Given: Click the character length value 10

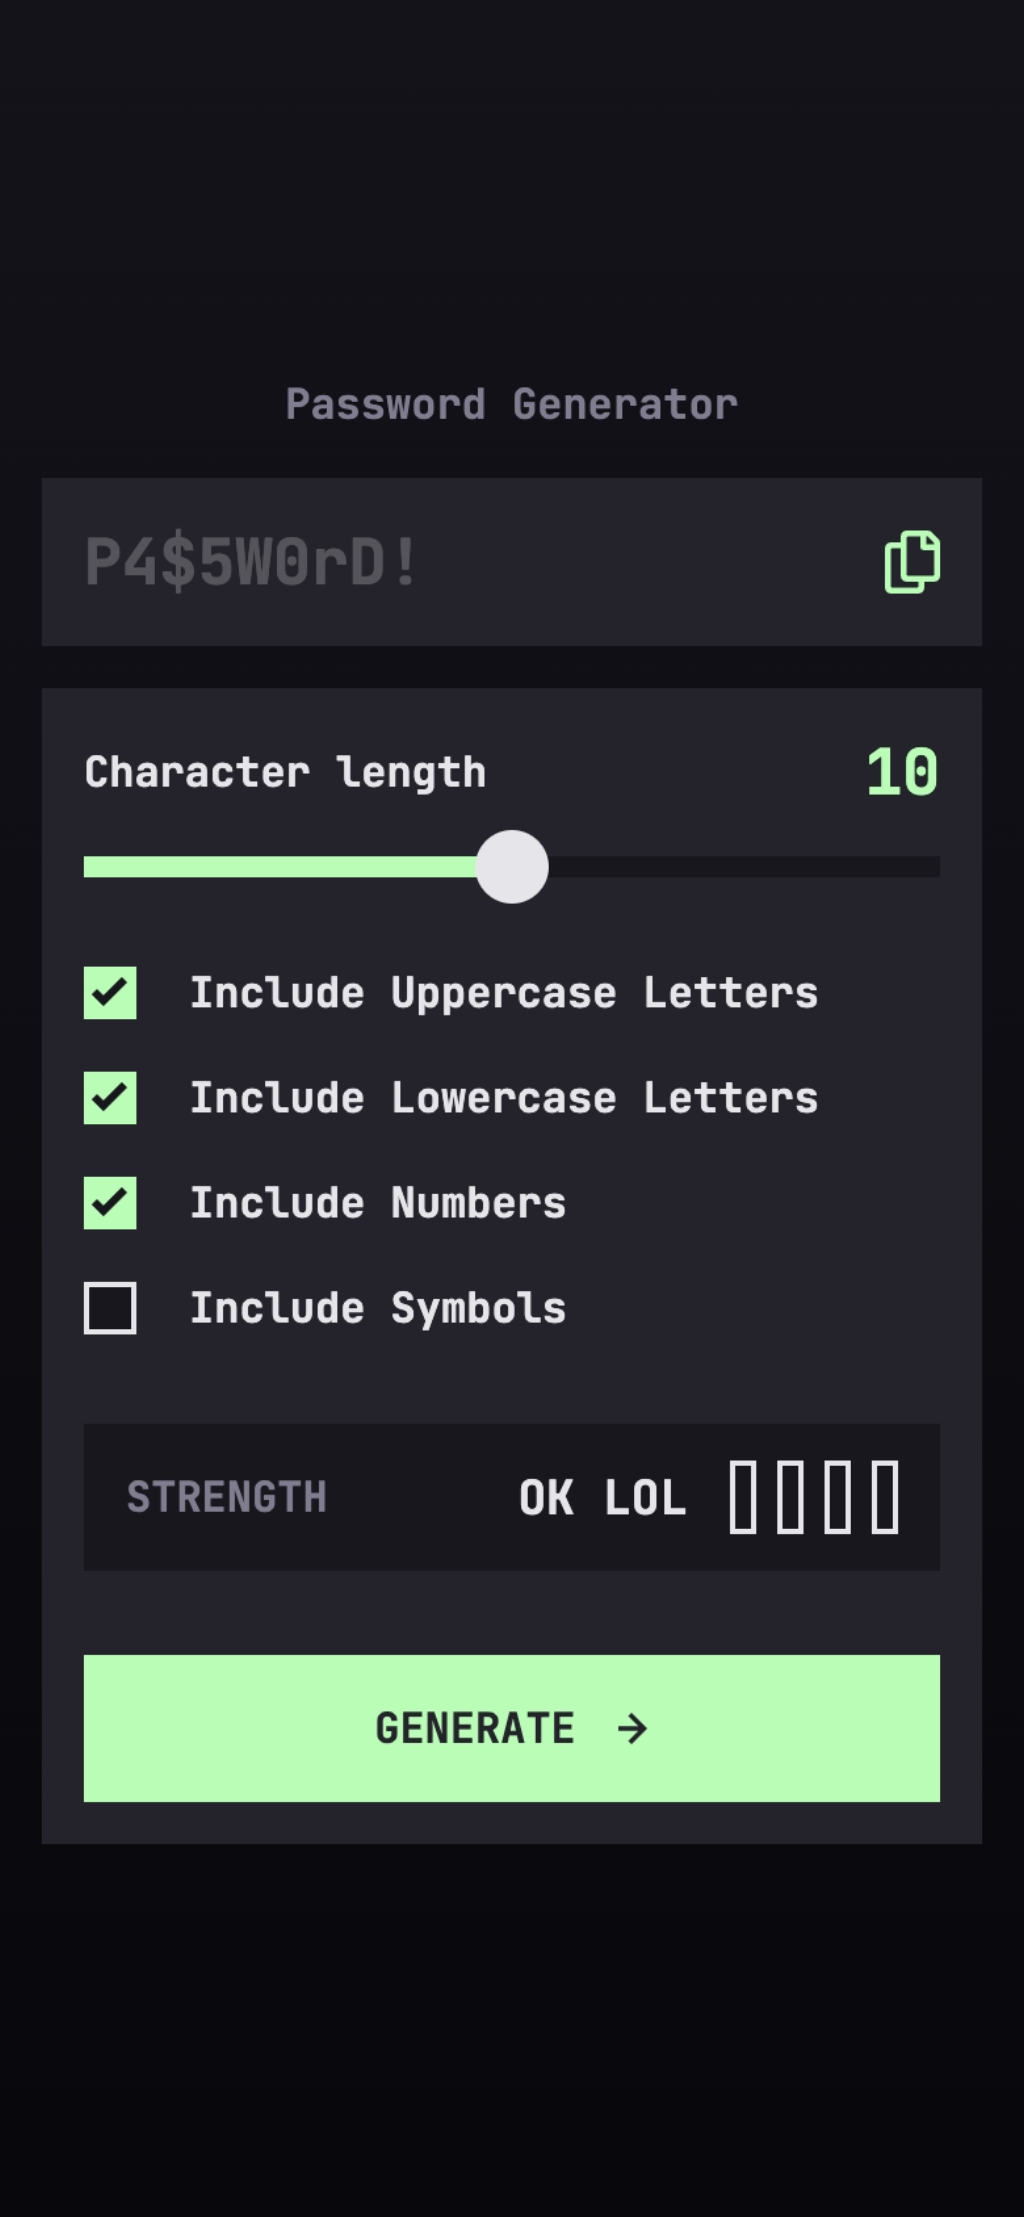Looking at the screenshot, I should click(x=902, y=772).
